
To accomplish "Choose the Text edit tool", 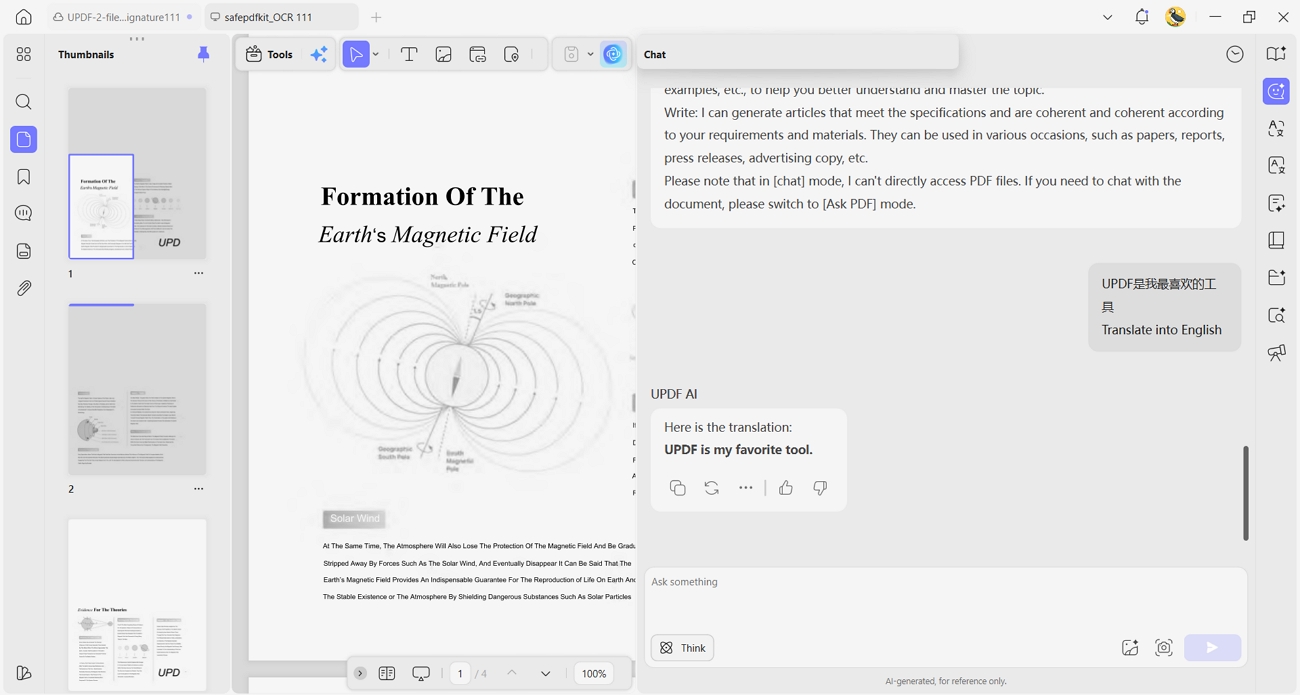I will point(409,54).
